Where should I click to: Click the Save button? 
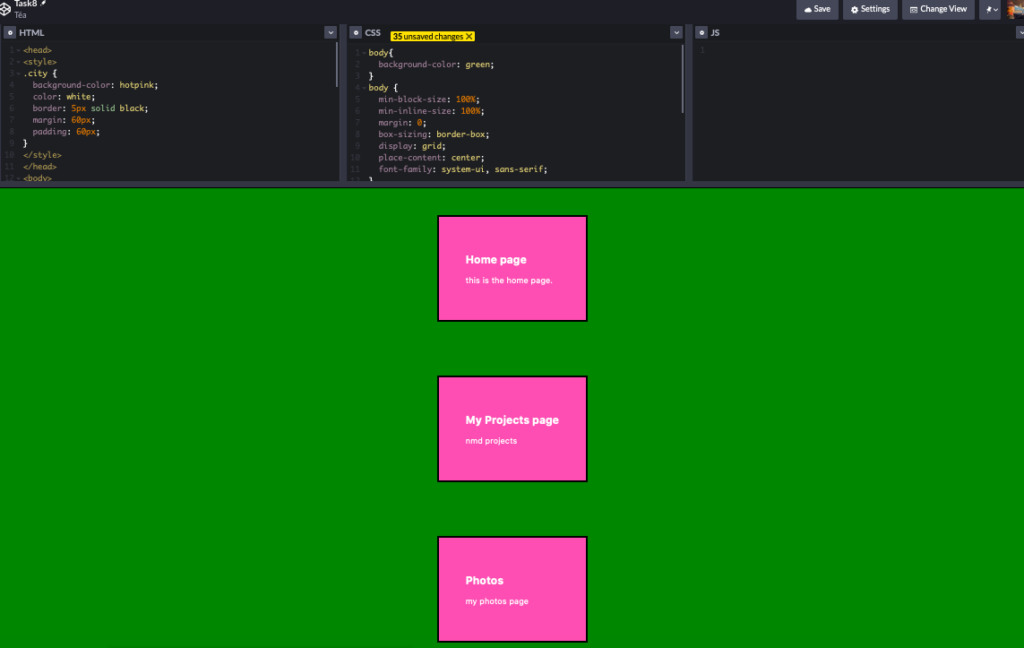click(x=817, y=9)
